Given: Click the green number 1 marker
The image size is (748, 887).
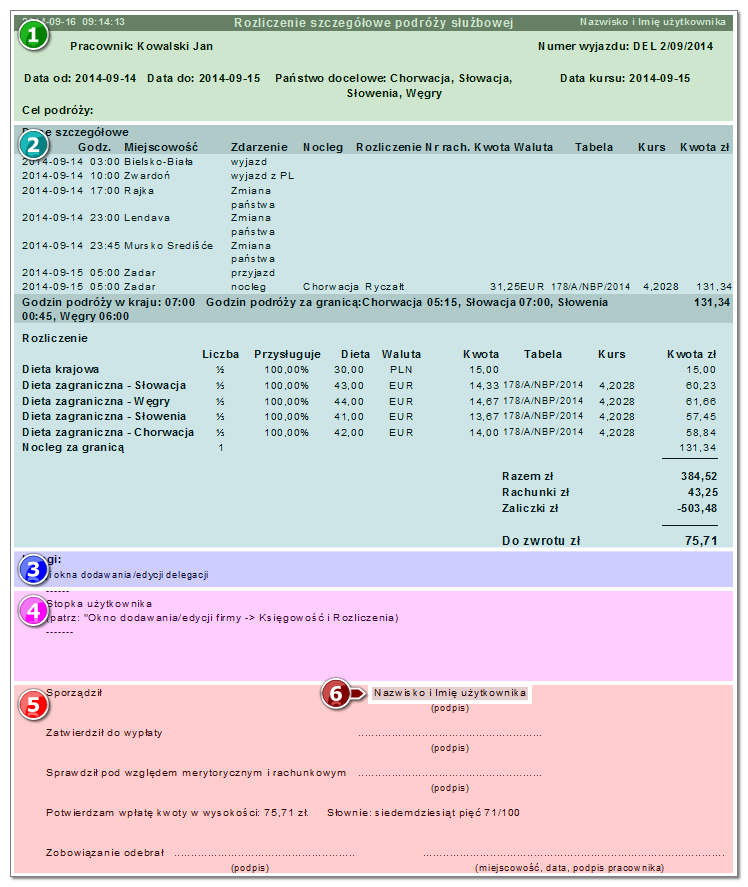Looking at the screenshot, I should [x=33, y=36].
